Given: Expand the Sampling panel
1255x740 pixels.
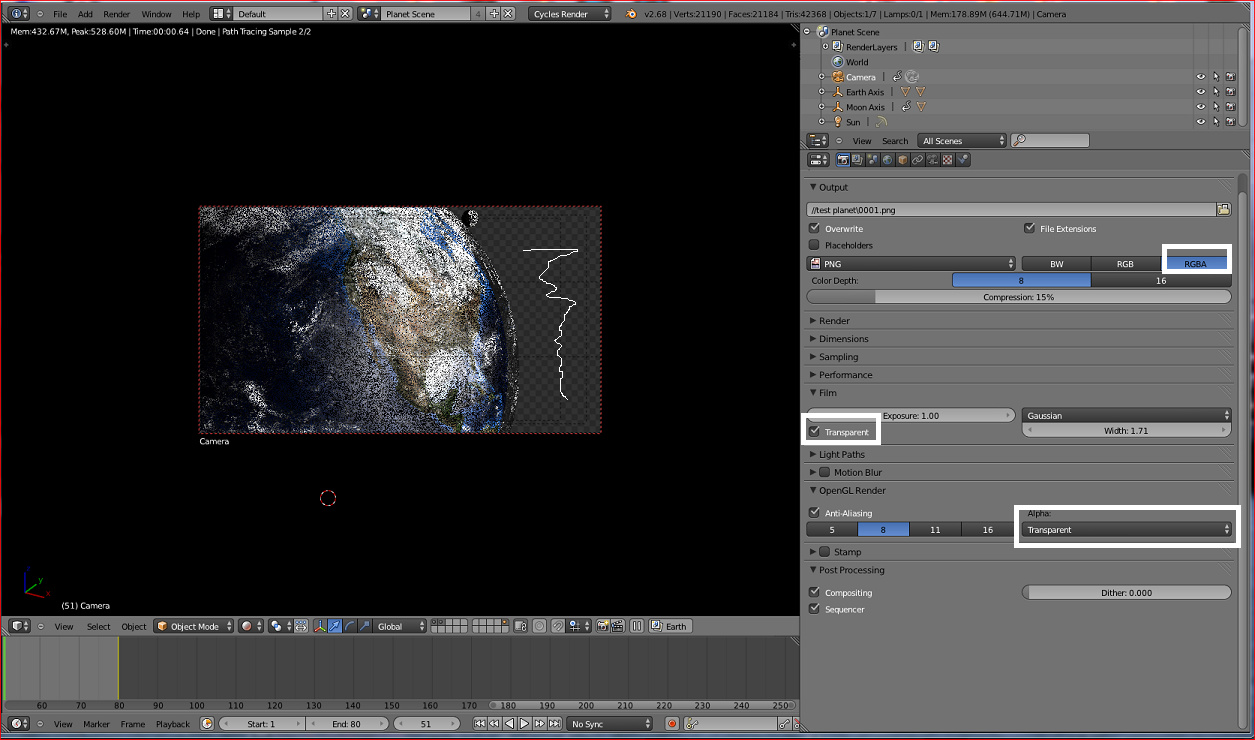Looking at the screenshot, I should (838, 357).
